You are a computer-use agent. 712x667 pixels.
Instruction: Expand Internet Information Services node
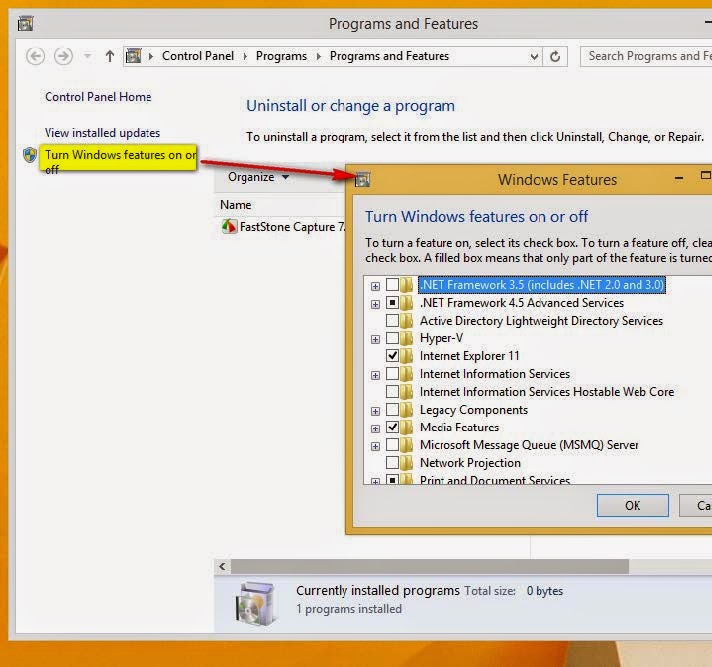(375, 375)
